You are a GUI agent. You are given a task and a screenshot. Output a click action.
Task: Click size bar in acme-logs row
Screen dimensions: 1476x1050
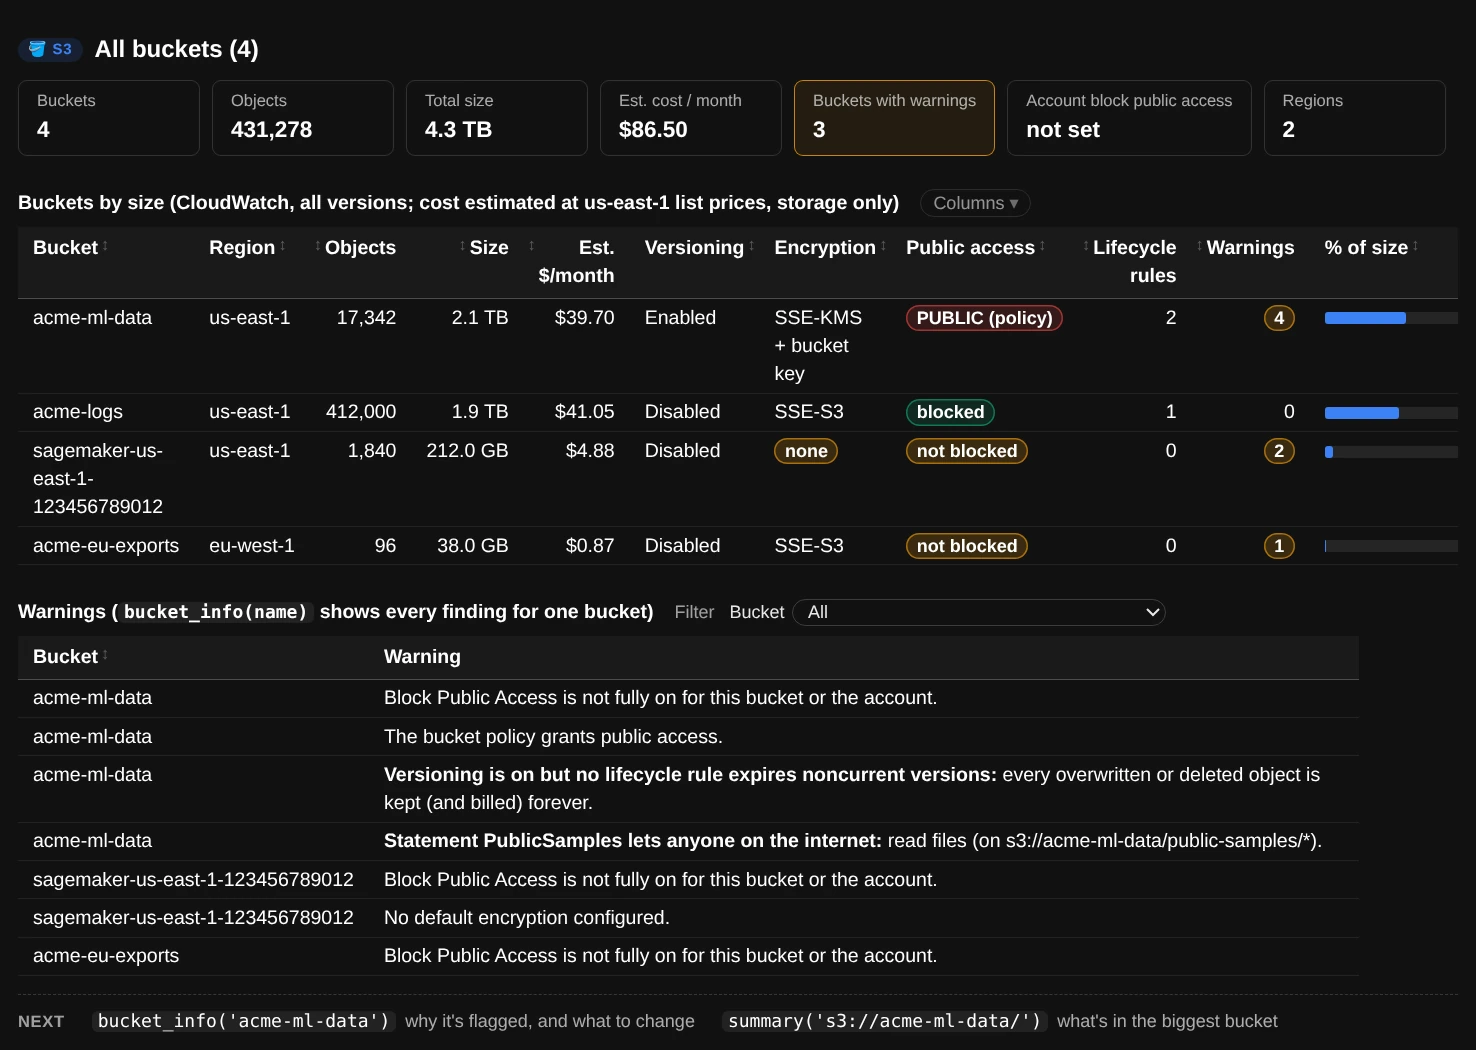pyautogui.click(x=1391, y=413)
